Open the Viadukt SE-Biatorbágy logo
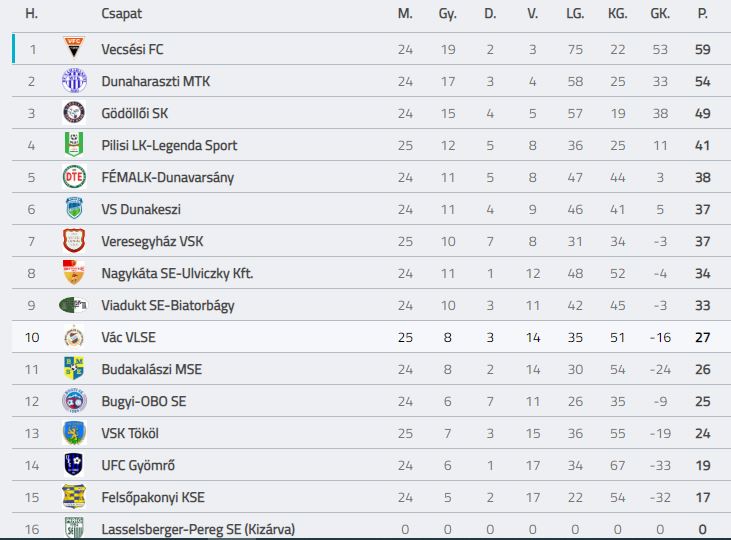The image size is (731, 540). (x=73, y=305)
